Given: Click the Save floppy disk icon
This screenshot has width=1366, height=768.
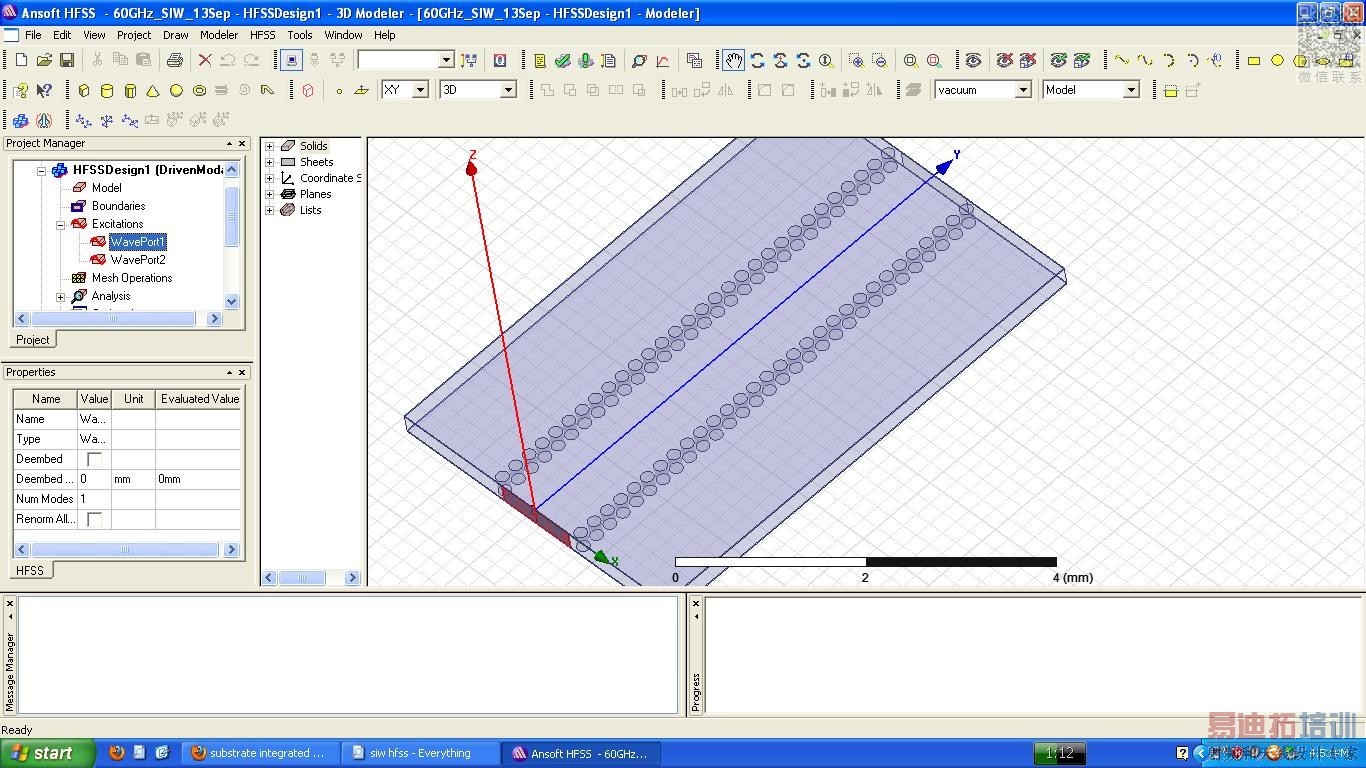Looking at the screenshot, I should click(67, 60).
